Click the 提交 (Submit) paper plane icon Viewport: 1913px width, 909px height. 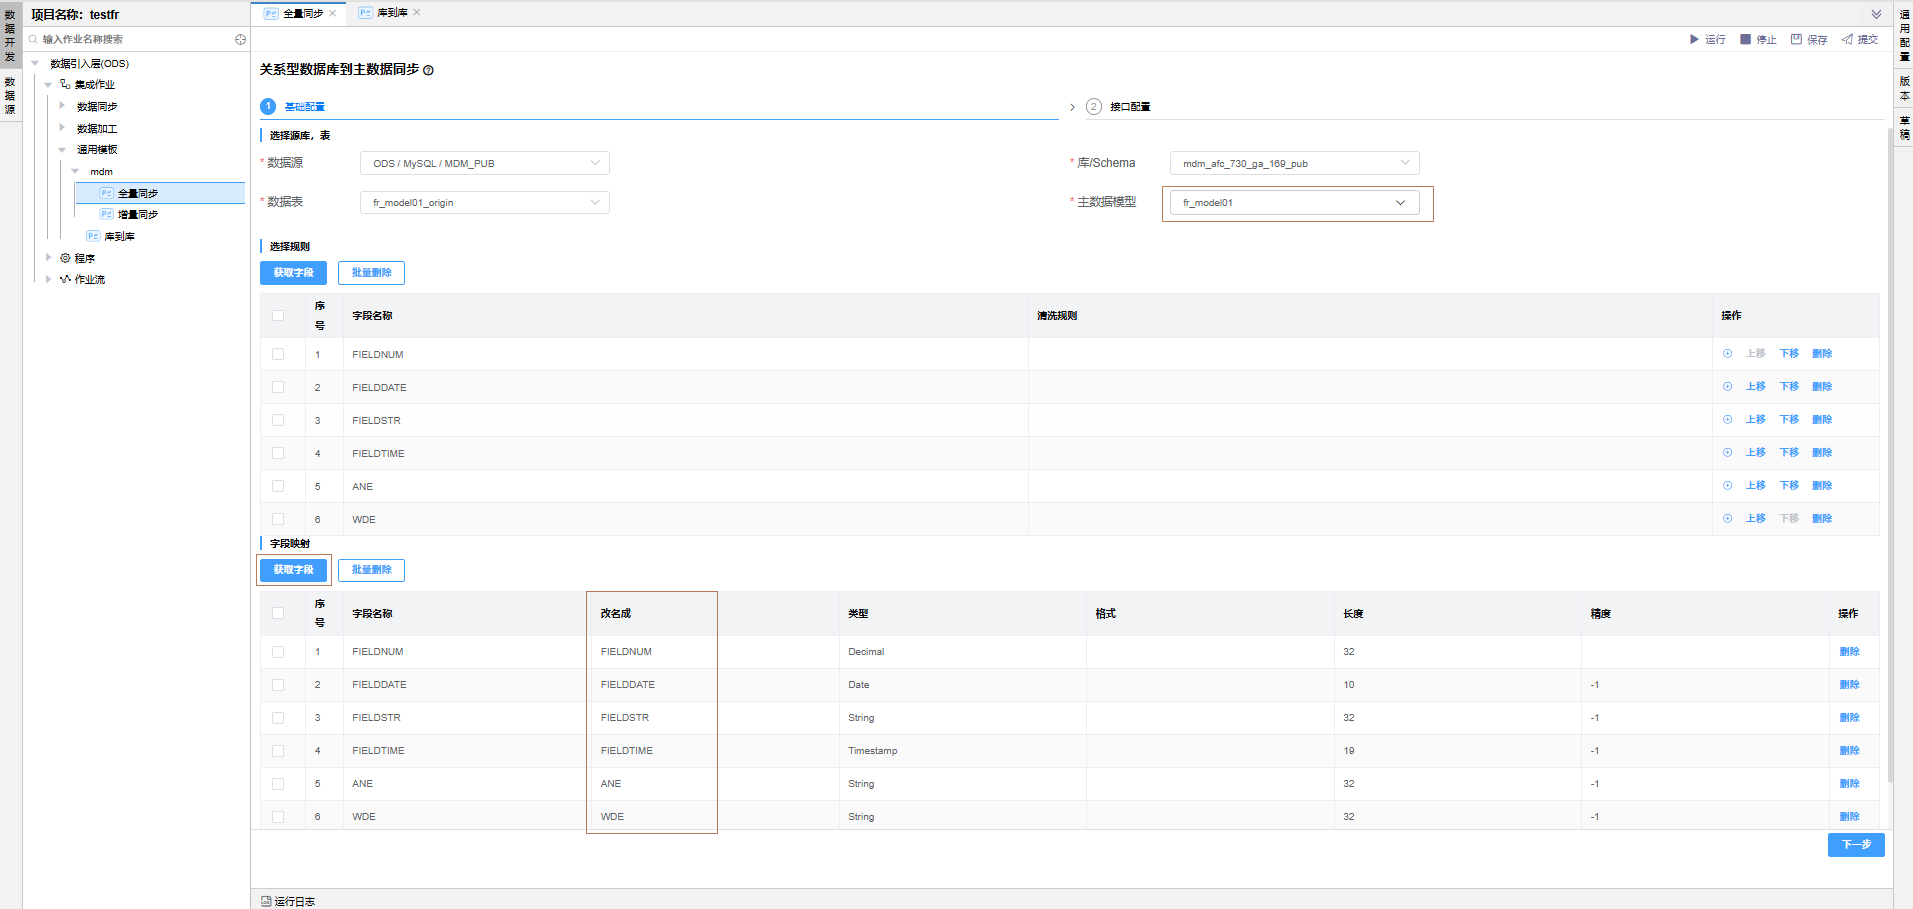[x=1847, y=40]
